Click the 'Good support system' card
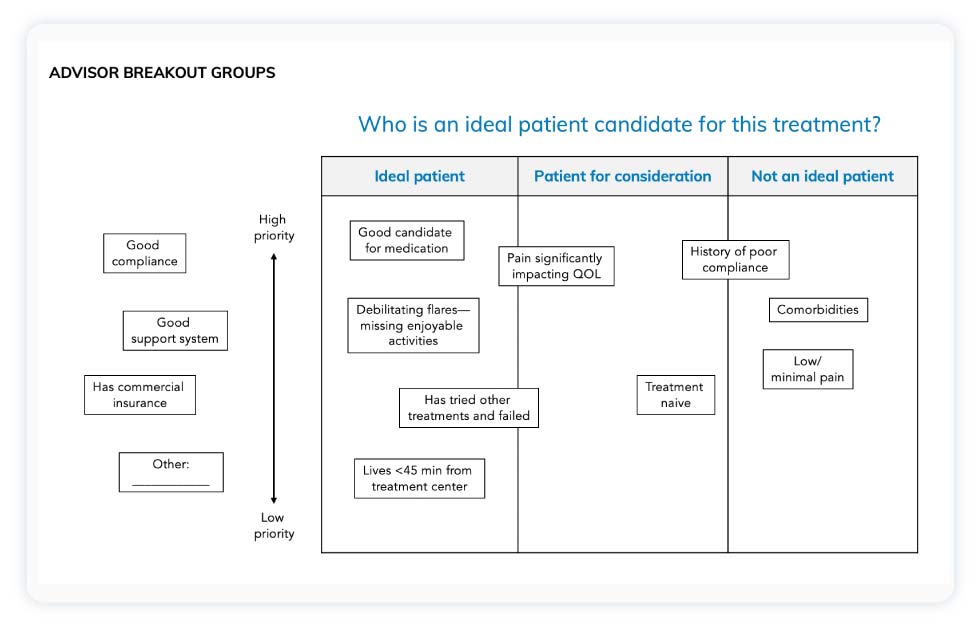 175,331
